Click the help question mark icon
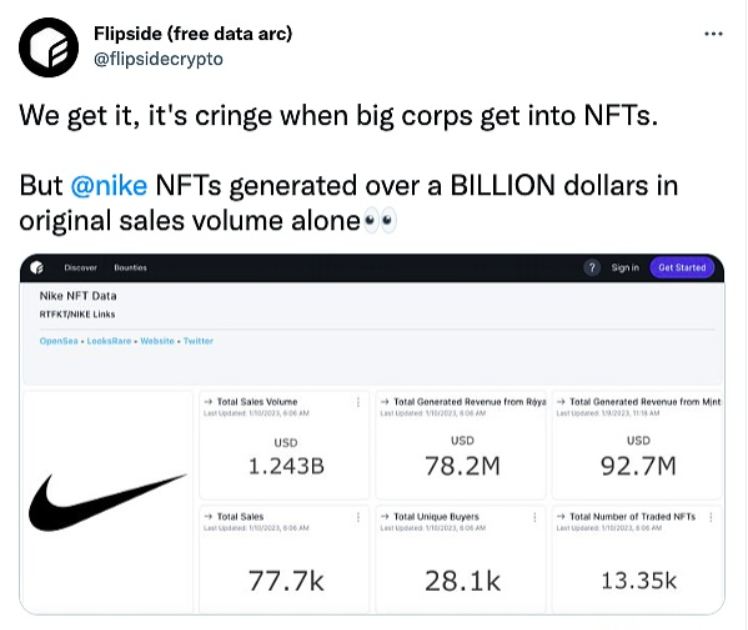The height and width of the screenshot is (630, 748). coord(591,267)
